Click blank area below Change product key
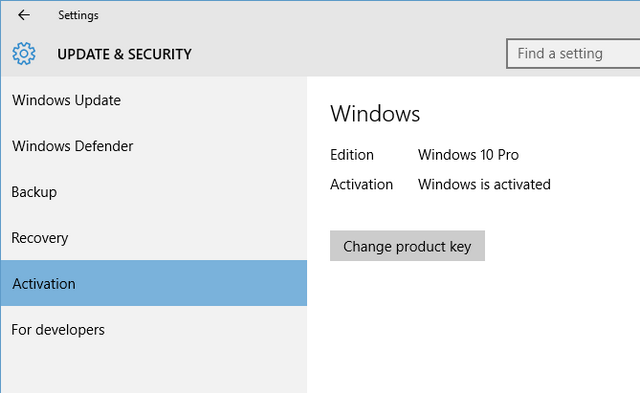 pos(473,326)
